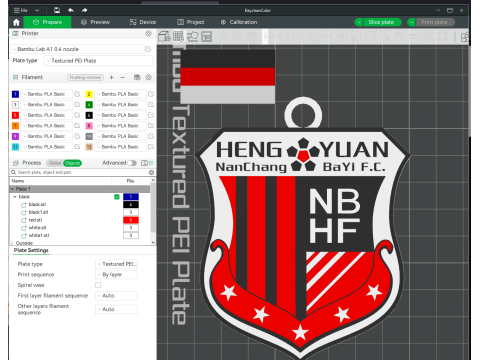Redo the last action
This screenshot has height=360, width=480.
click(x=84, y=10)
